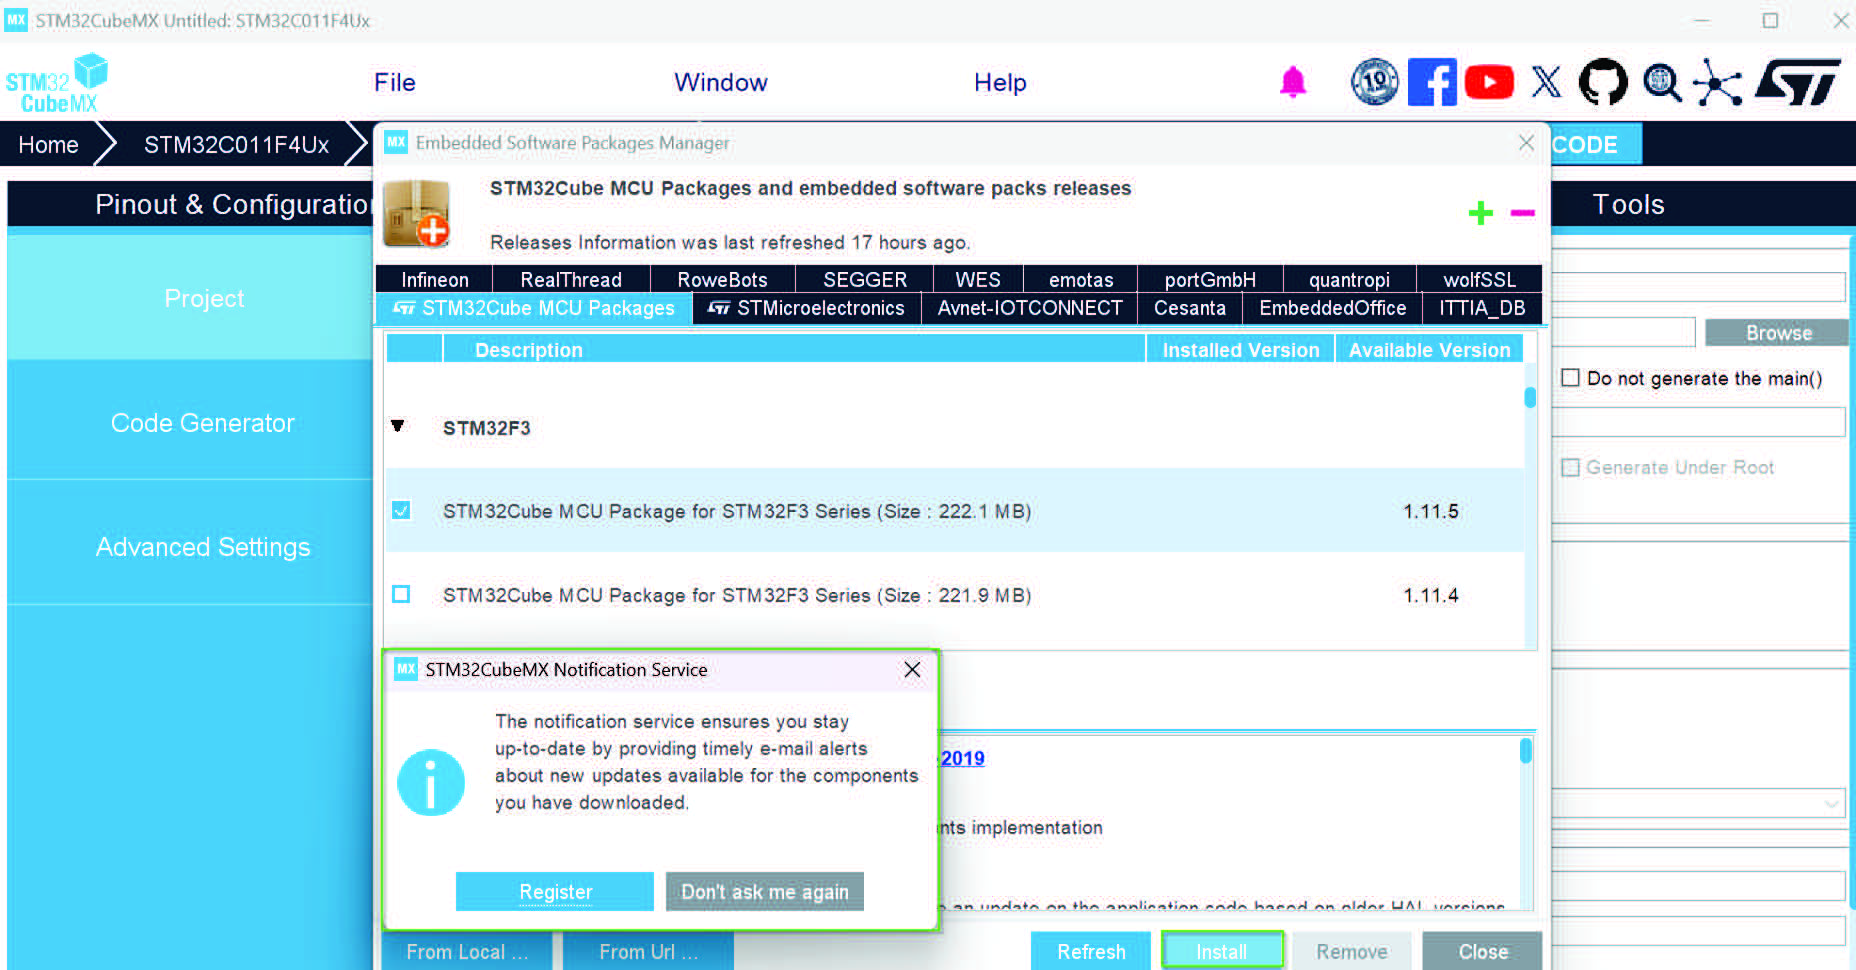Select the STMicroelectronics tab
Image resolution: width=1856 pixels, height=970 pixels.
pyautogui.click(x=806, y=308)
